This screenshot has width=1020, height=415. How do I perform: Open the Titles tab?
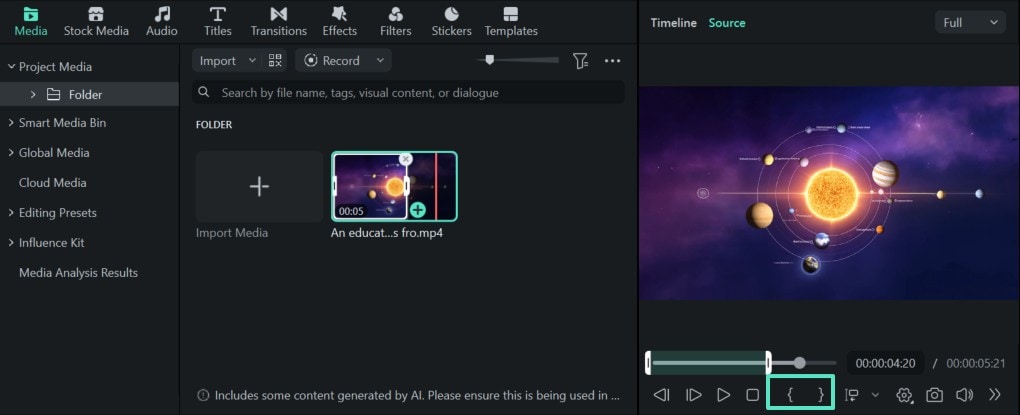click(217, 21)
